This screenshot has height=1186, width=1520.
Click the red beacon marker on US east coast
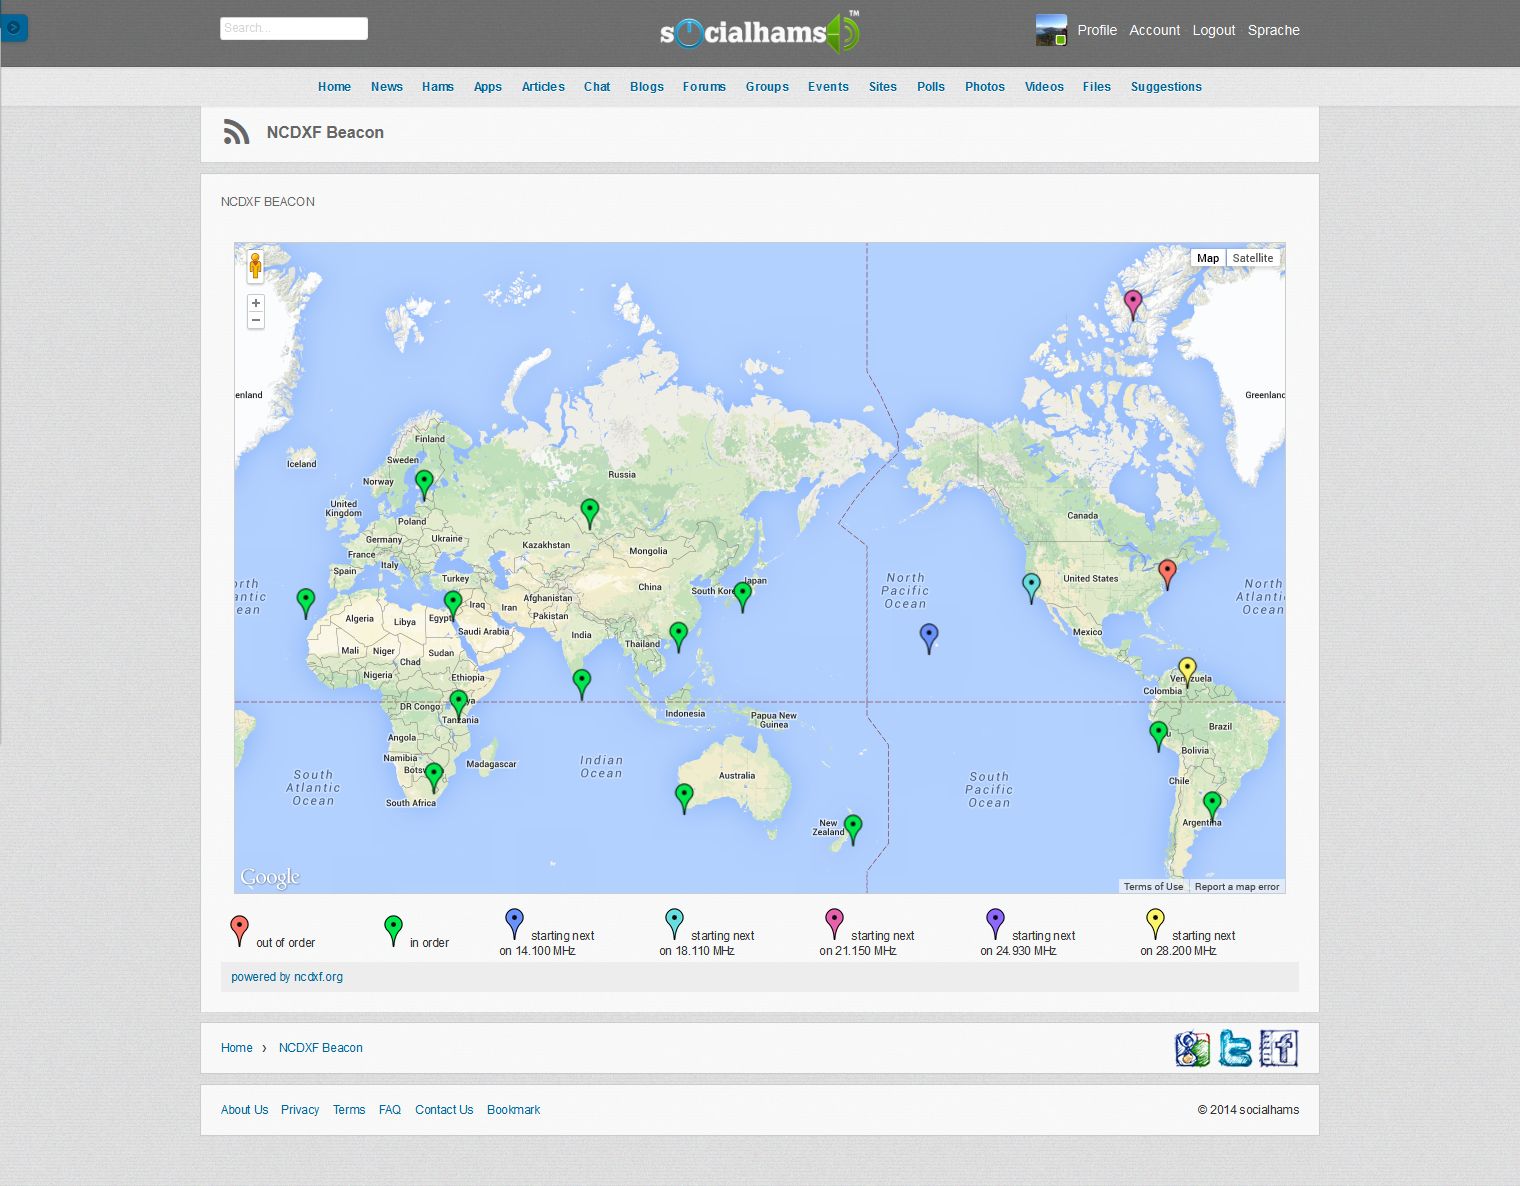[1167, 574]
